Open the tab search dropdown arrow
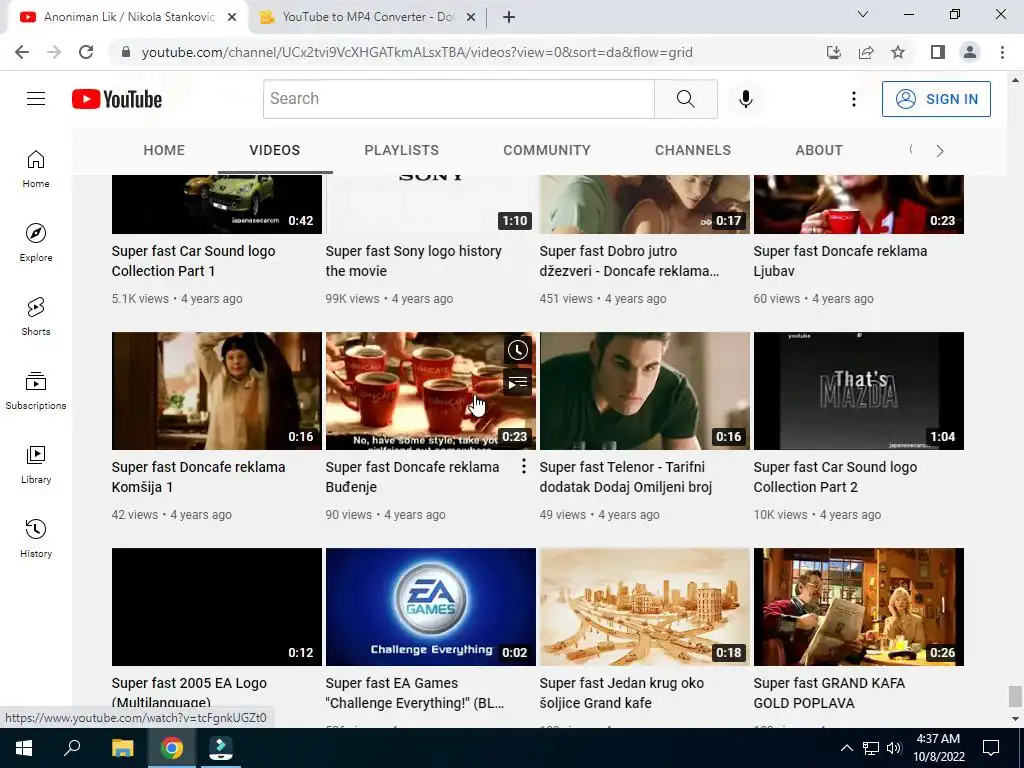The height and width of the screenshot is (768, 1024). click(x=862, y=14)
